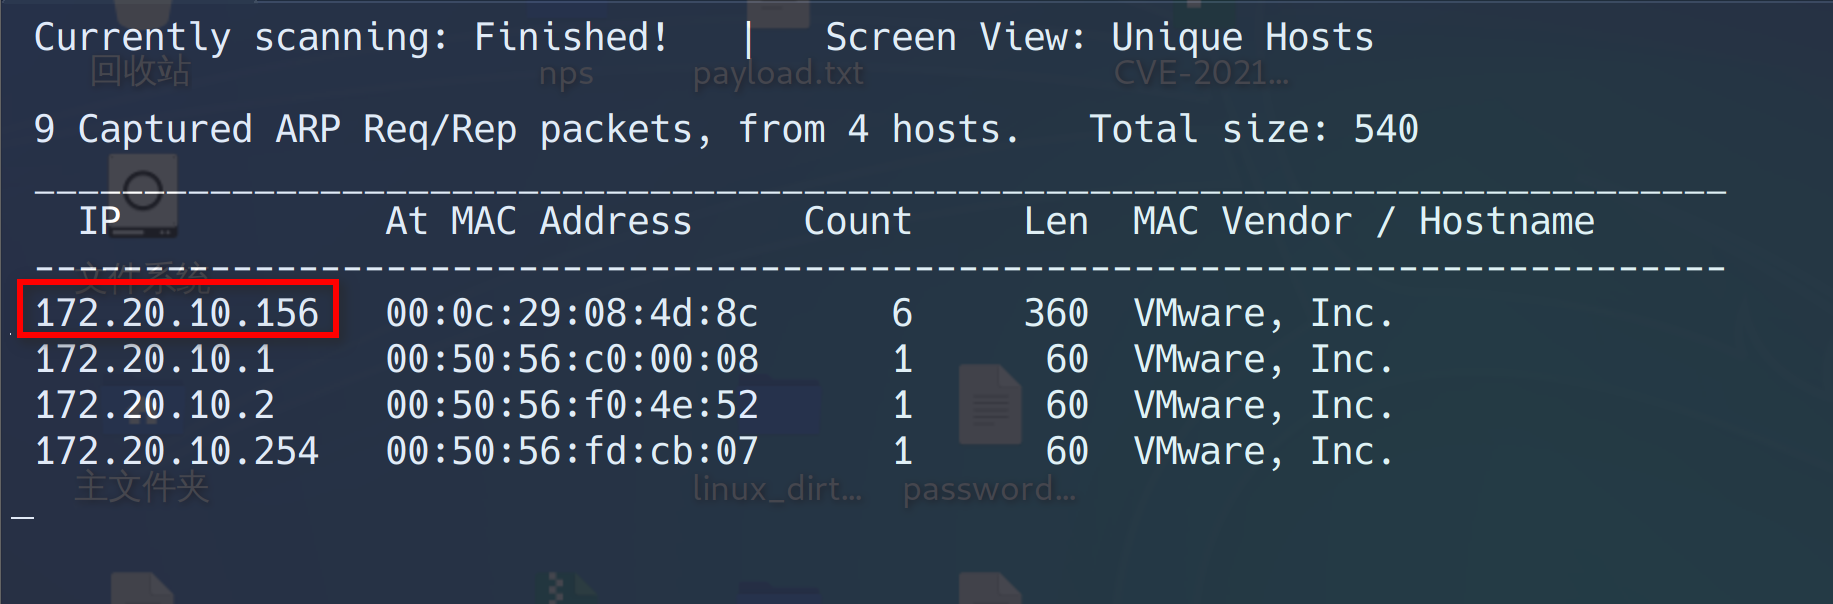Open the CVE-2021 desktop item
Image resolution: width=1833 pixels, height=604 pixels.
[1201, 73]
